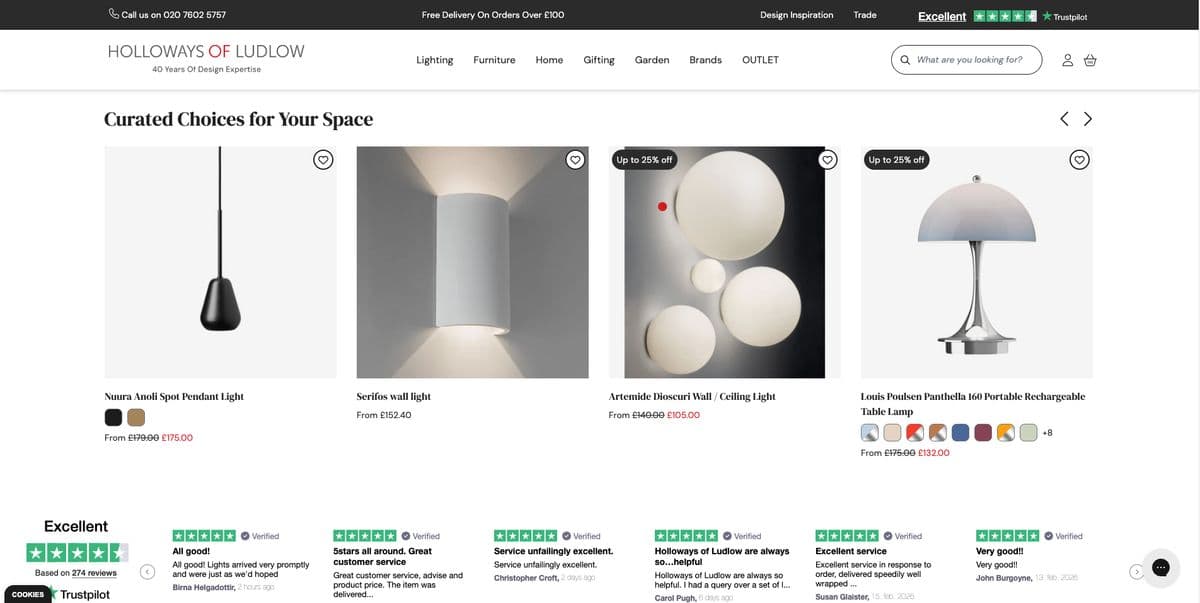The image size is (1200, 603).
Task: Go to previous Trustpilot review
Action: click(147, 572)
